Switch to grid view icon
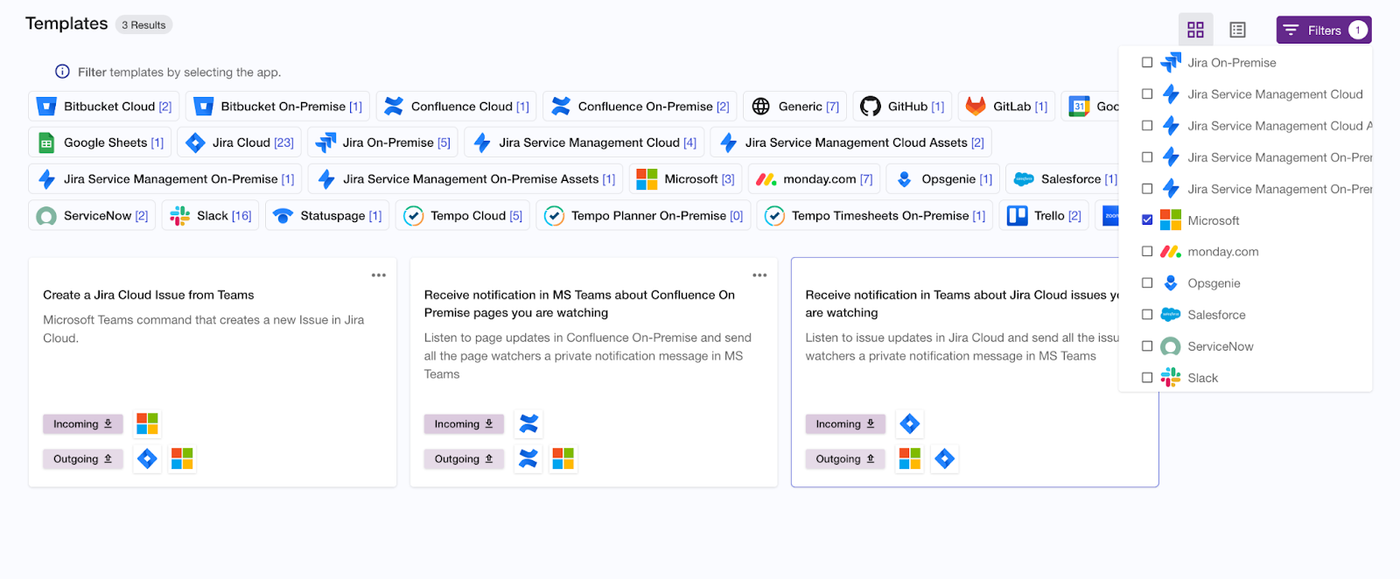Screen dimensions: 1400x579 pos(1195,30)
